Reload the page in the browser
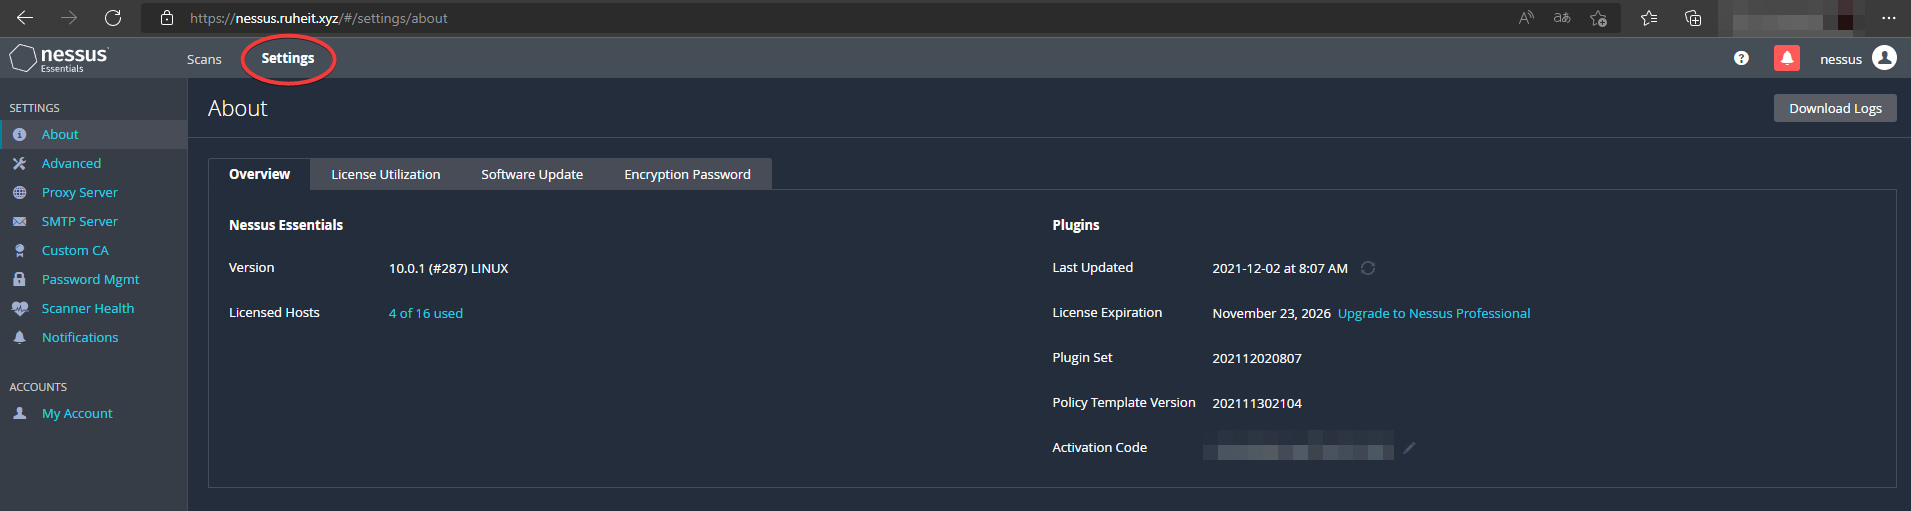 pyautogui.click(x=113, y=18)
